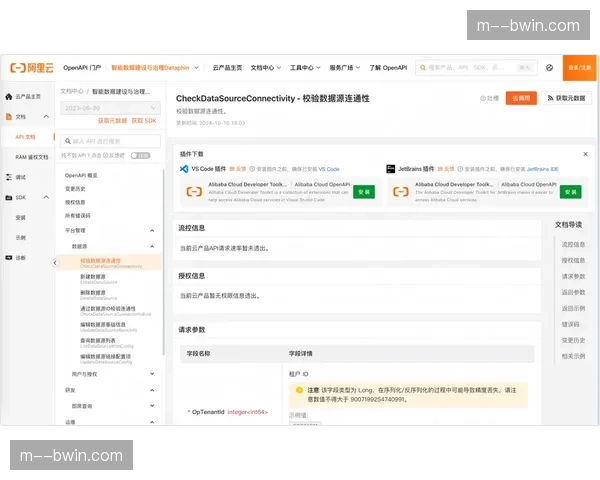600x480 pixels.
Task: Install the VS Code plugin
Action: click(364, 192)
